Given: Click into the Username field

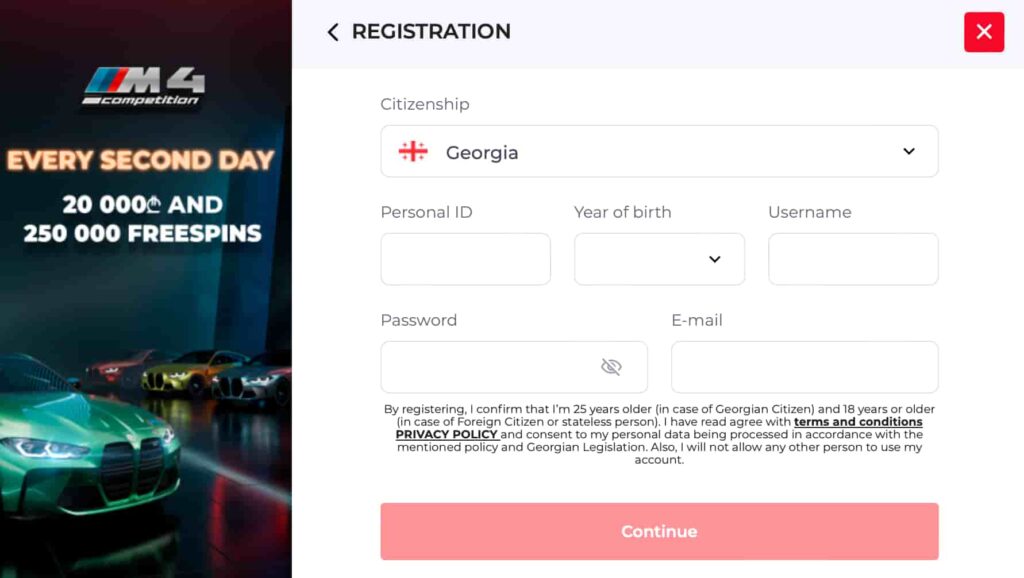Looking at the screenshot, I should pos(852,259).
